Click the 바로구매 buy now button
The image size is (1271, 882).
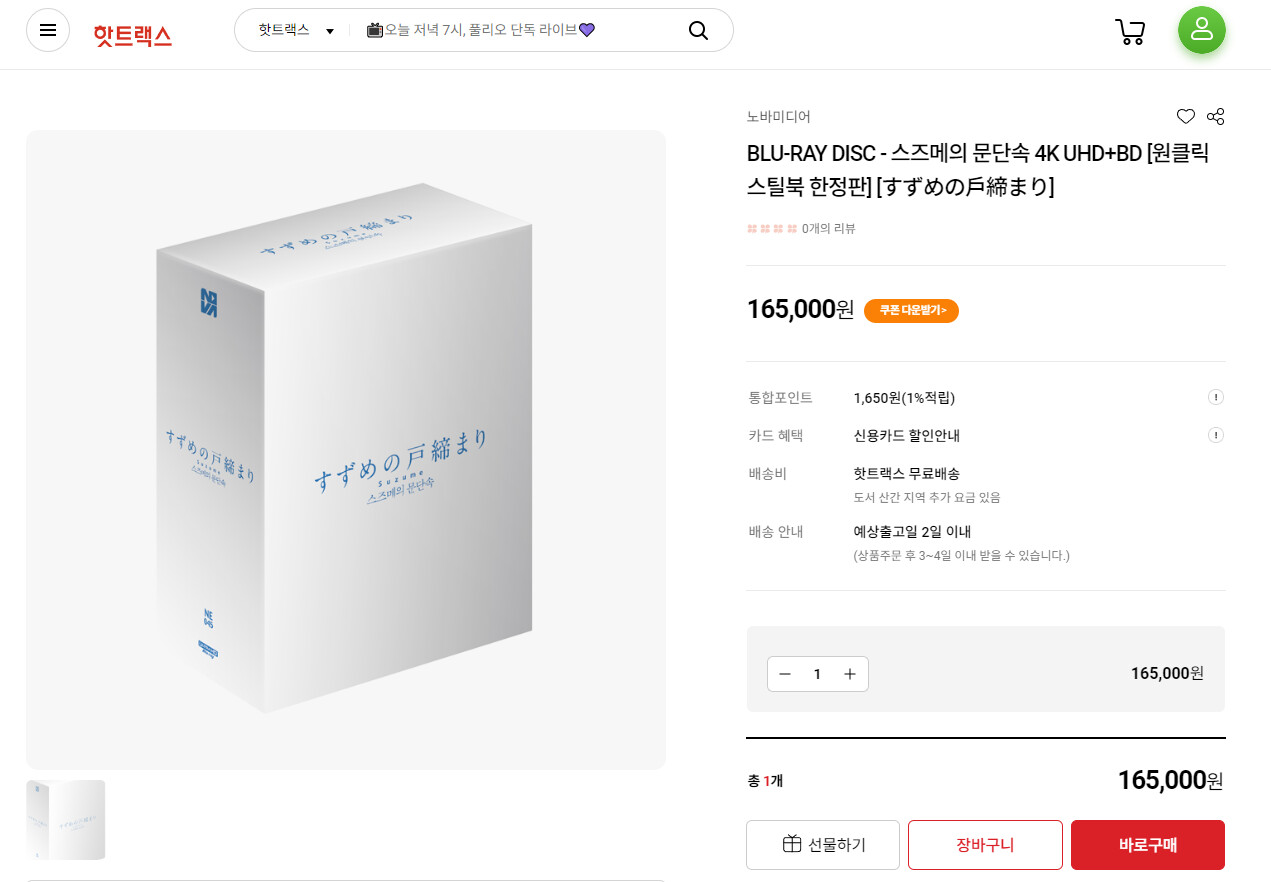point(1147,845)
